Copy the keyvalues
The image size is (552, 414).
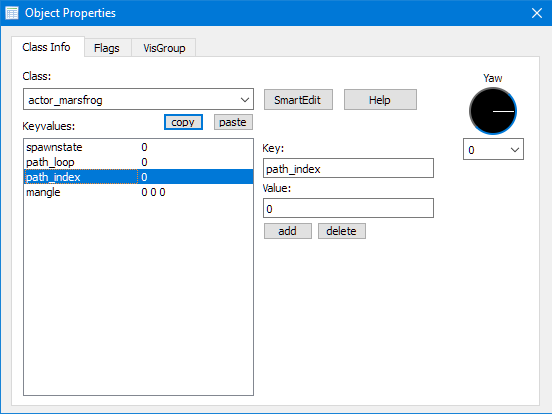pyautogui.click(x=183, y=122)
